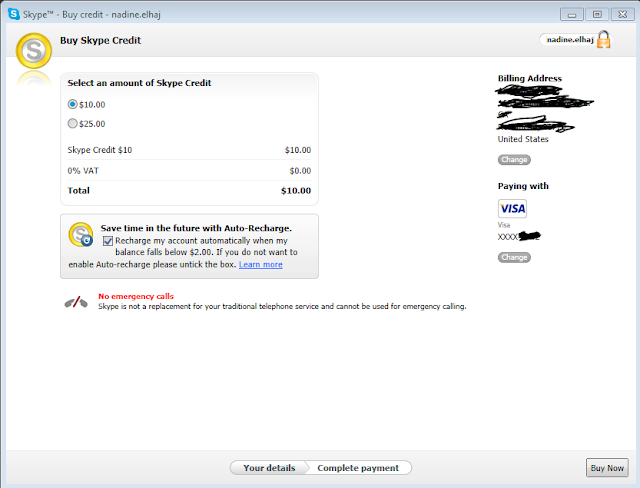This screenshot has height=488, width=640.
Task: Click the 'Buy Skype Credit' heading
Action: coord(100,40)
